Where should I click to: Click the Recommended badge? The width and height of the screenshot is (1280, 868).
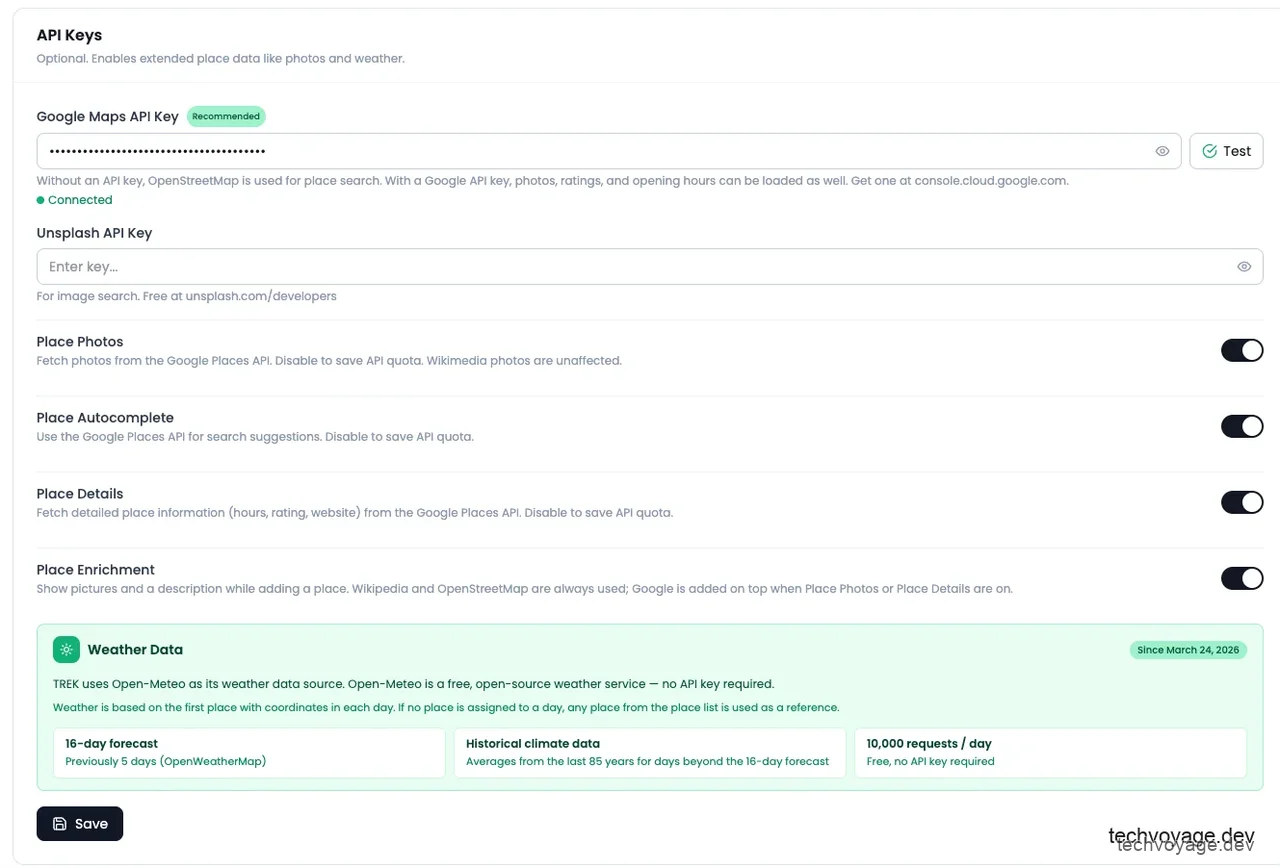point(226,116)
